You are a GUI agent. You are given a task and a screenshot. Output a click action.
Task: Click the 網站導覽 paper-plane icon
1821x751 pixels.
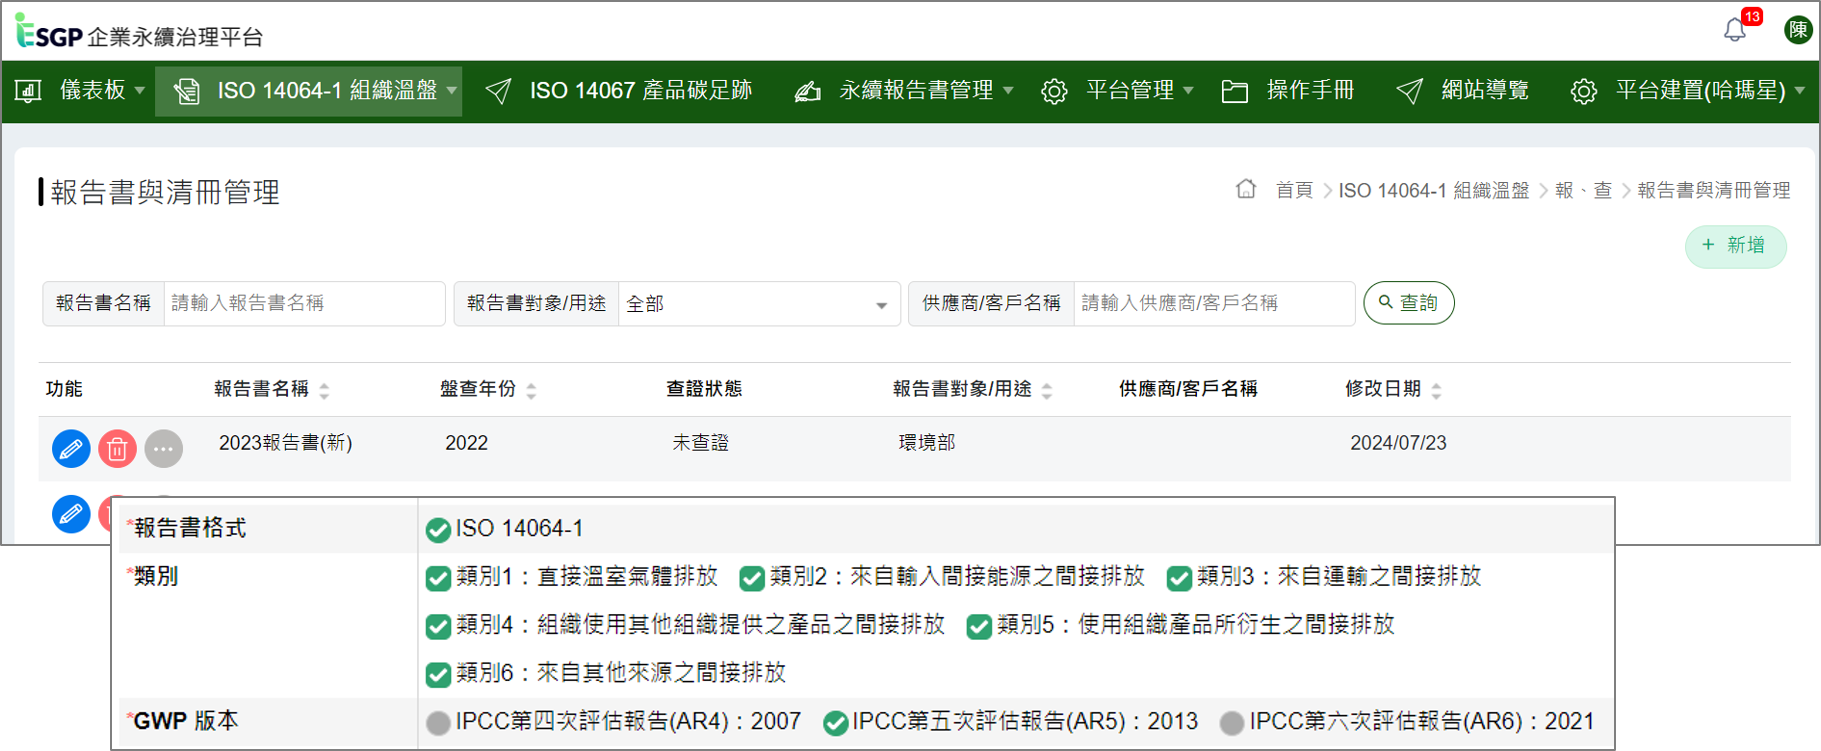[x=1410, y=91]
